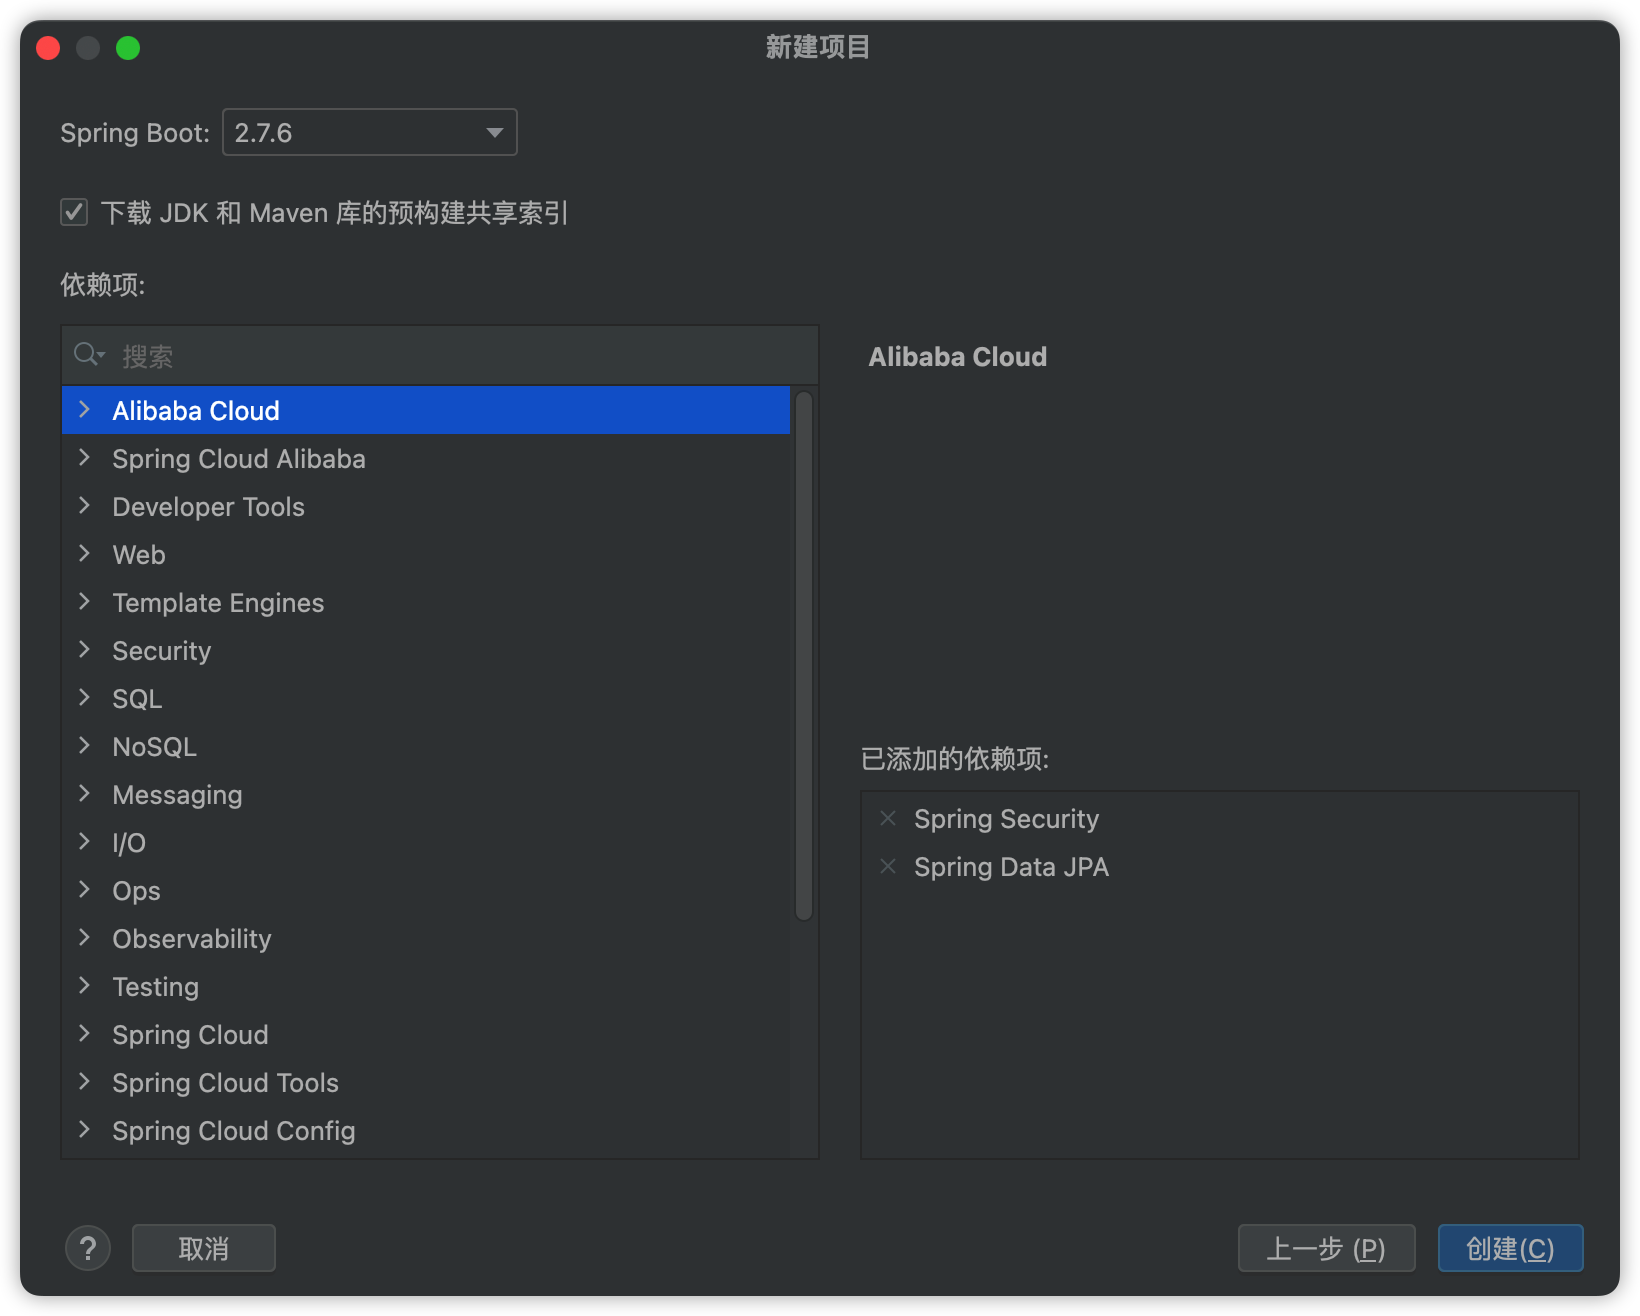Expand the Messaging category chevron

pyautogui.click(x=85, y=794)
